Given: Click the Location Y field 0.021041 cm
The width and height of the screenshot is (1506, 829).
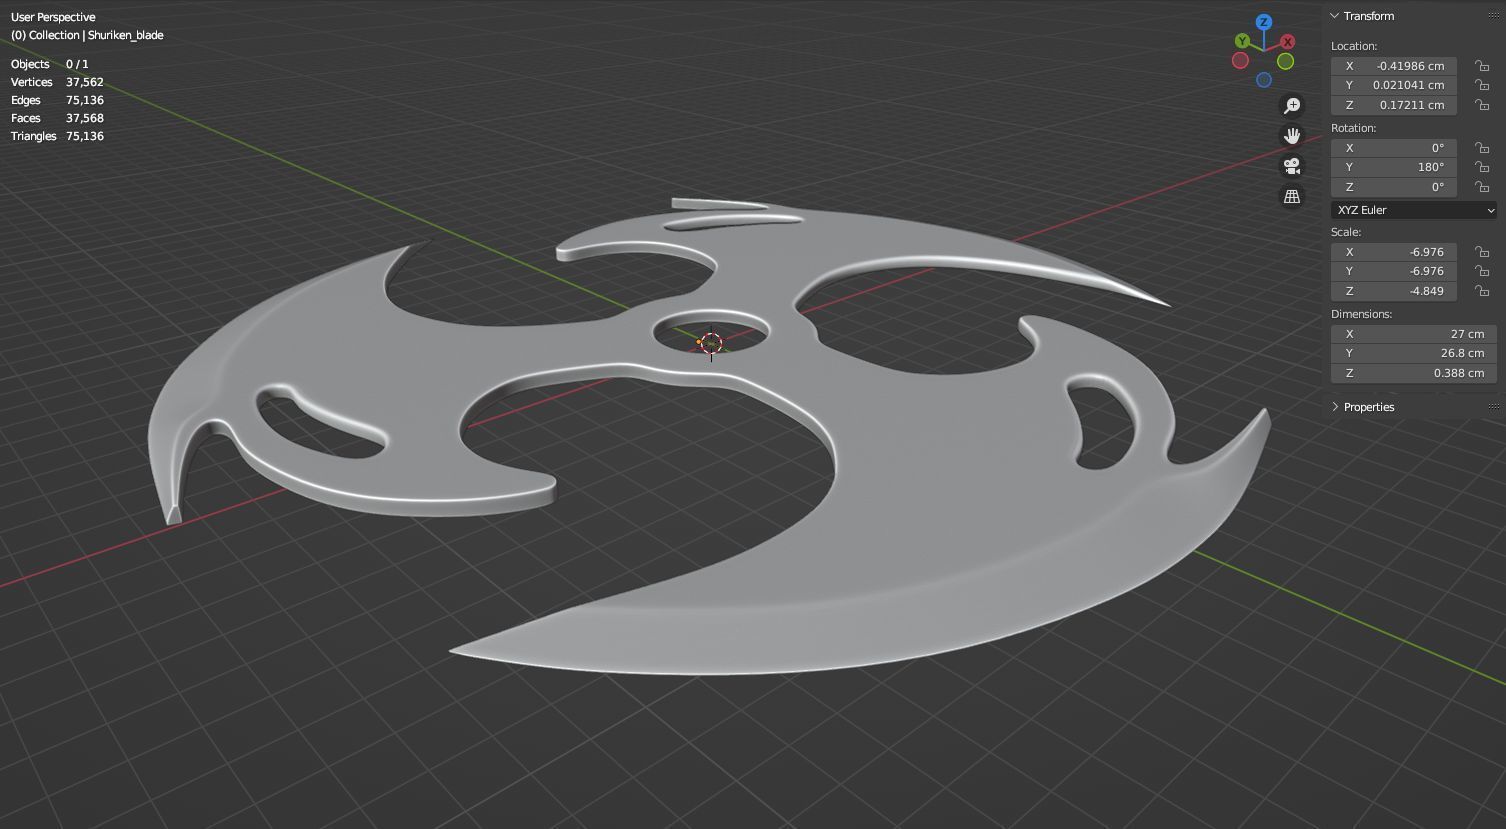Looking at the screenshot, I should click(x=1394, y=85).
